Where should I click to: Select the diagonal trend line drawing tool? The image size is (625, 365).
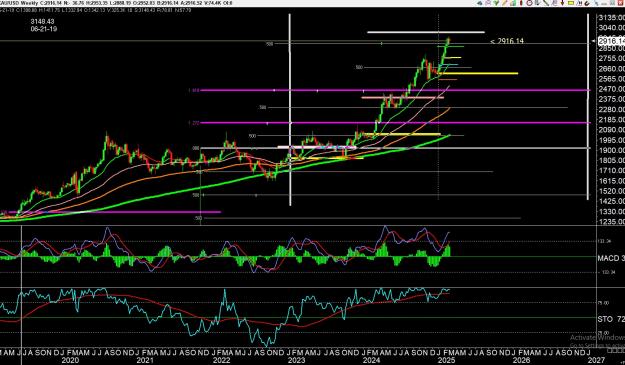(x=546, y=3)
